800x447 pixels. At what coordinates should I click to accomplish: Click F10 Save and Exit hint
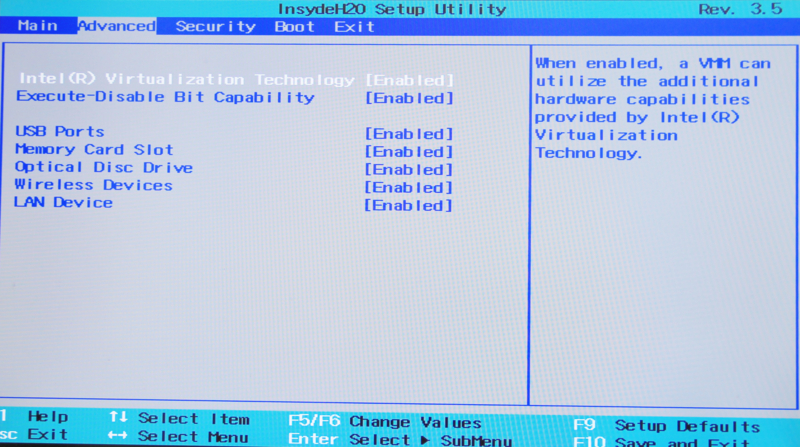click(x=661, y=441)
